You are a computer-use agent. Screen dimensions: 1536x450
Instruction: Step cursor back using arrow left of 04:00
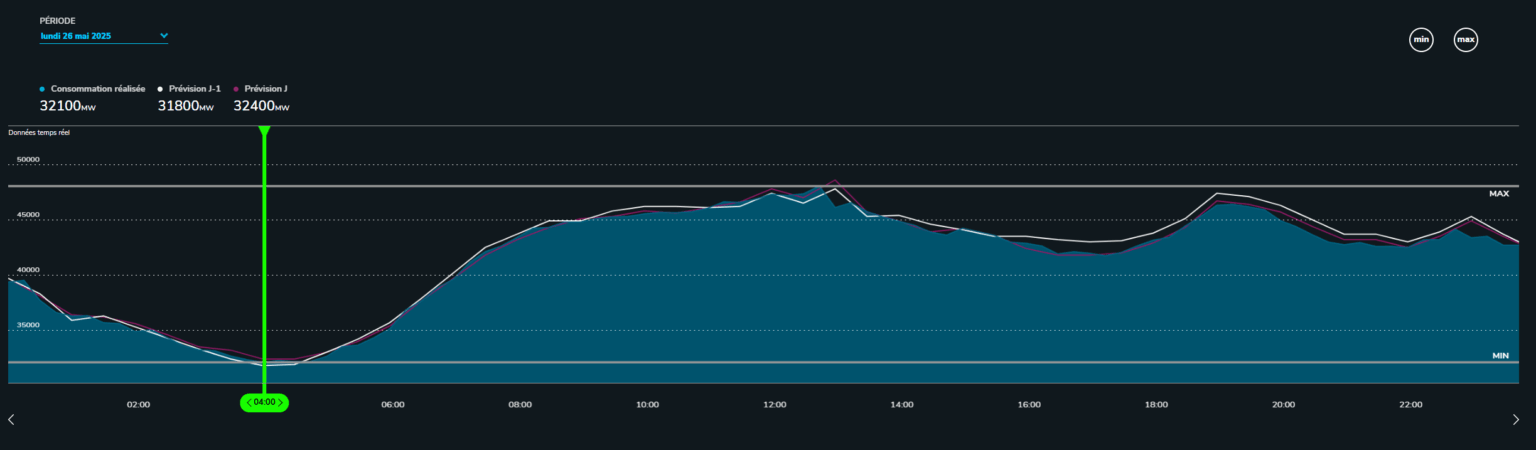(x=247, y=403)
